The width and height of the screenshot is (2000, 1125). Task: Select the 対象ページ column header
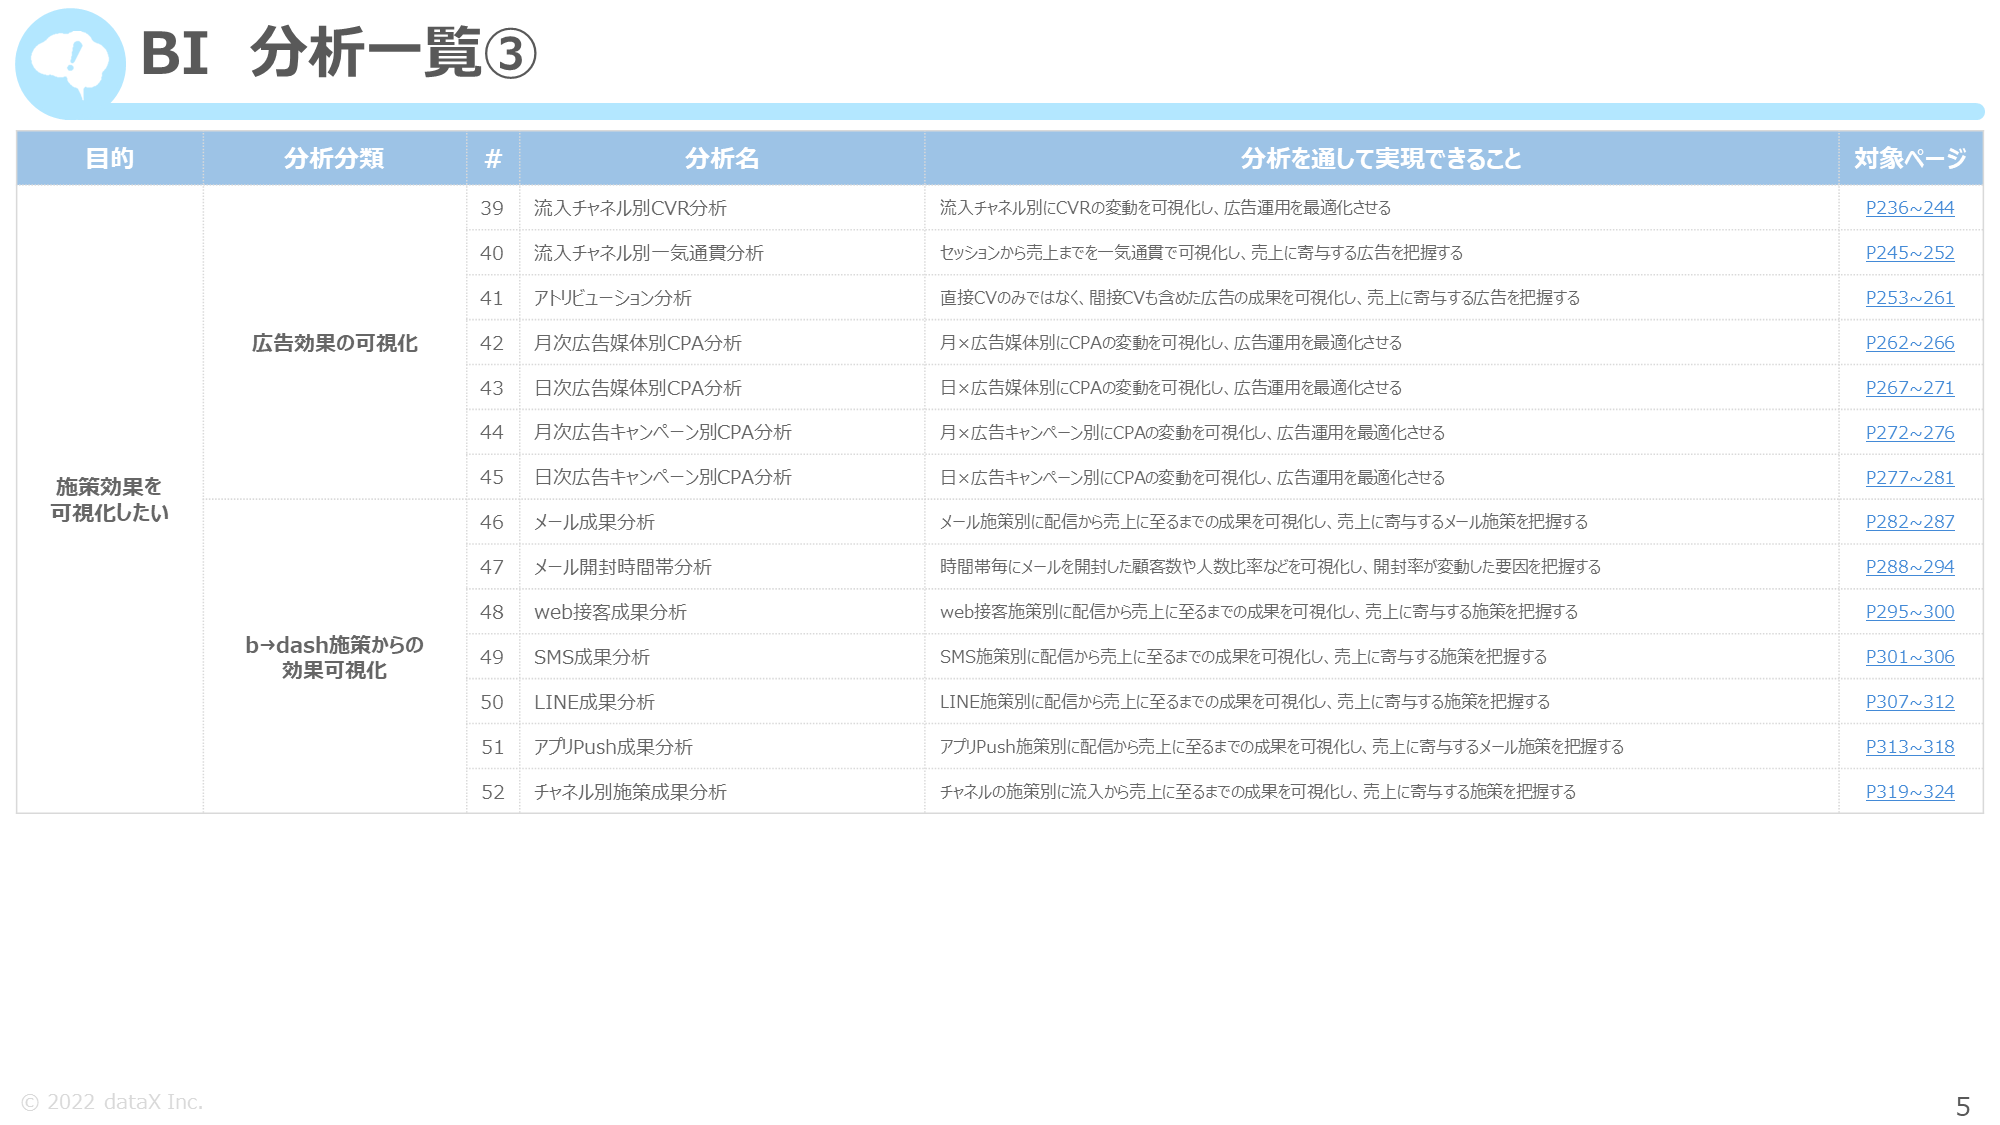[1910, 158]
